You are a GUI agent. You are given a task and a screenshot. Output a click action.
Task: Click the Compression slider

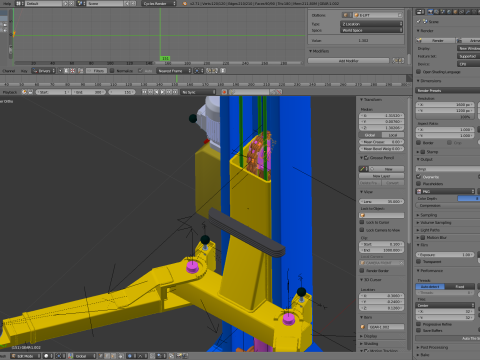coord(448,206)
